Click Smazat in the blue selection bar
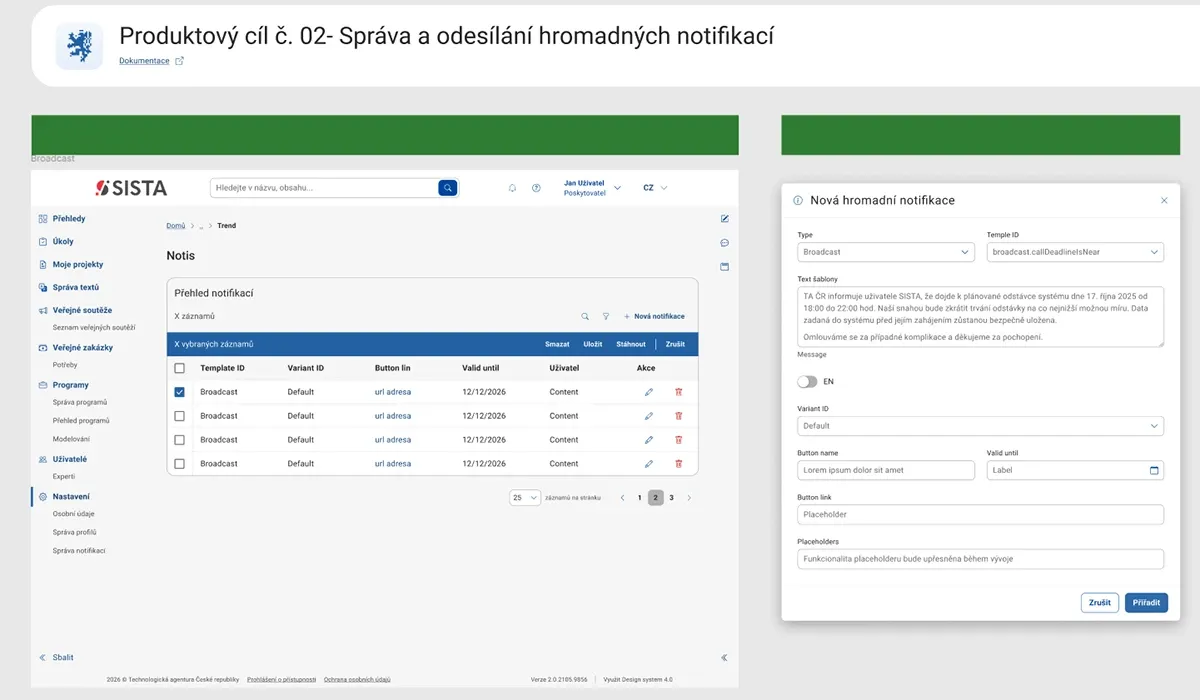The height and width of the screenshot is (700, 1200). [x=557, y=344]
